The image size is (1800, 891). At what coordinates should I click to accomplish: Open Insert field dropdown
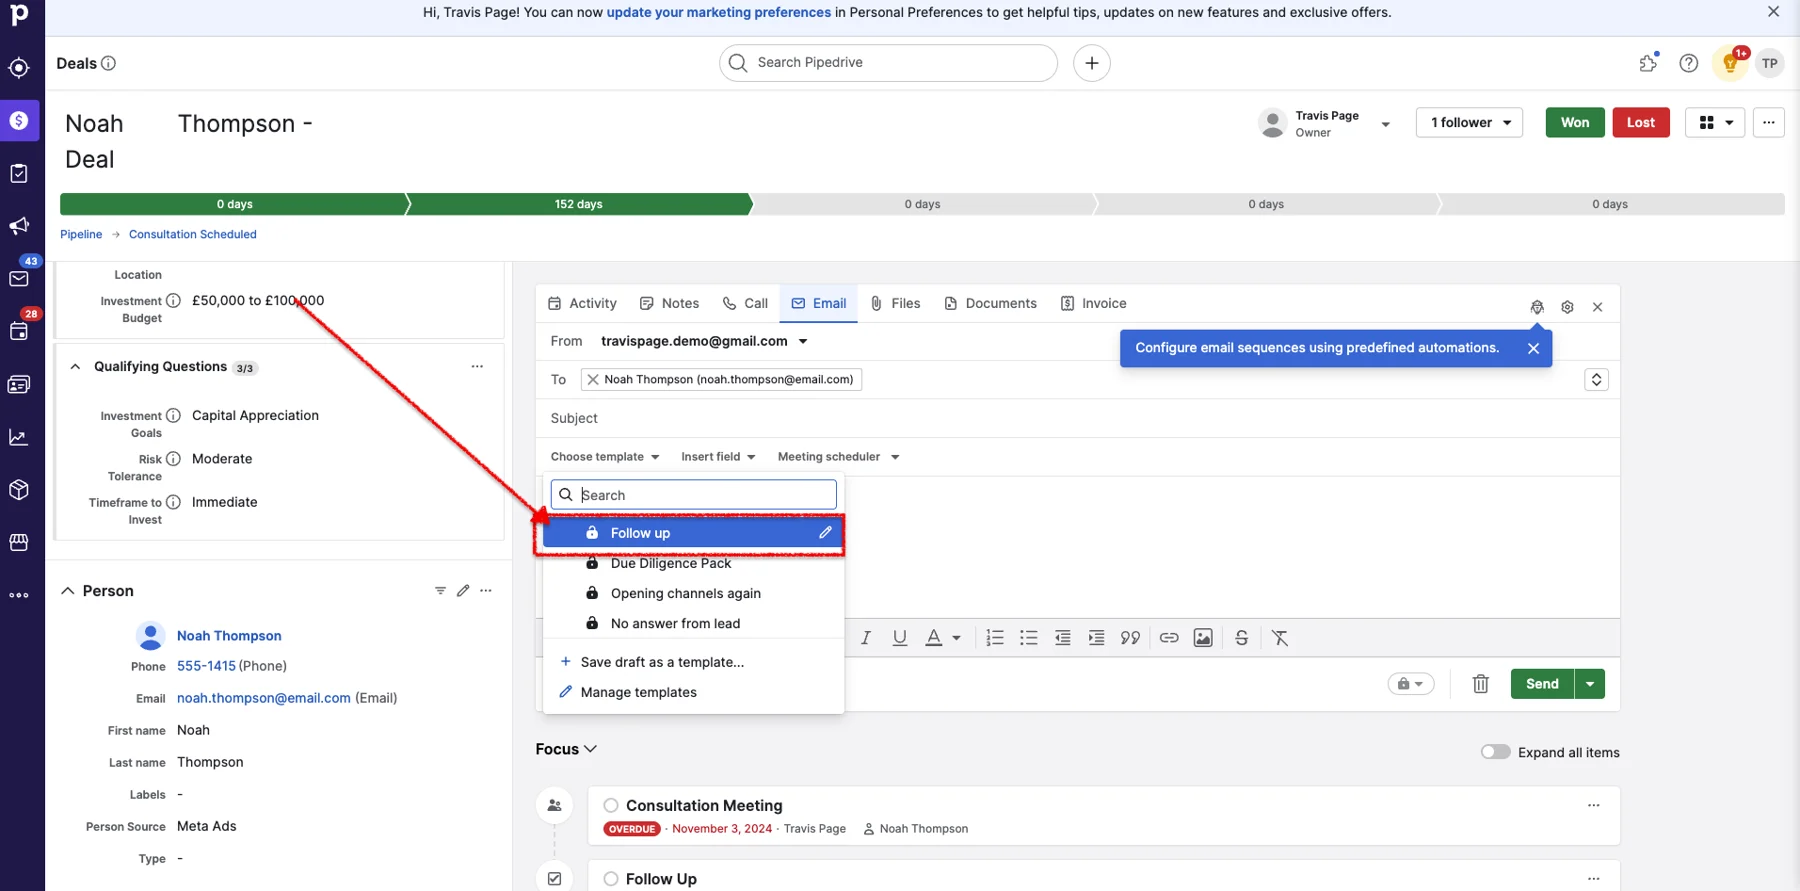[718, 457]
